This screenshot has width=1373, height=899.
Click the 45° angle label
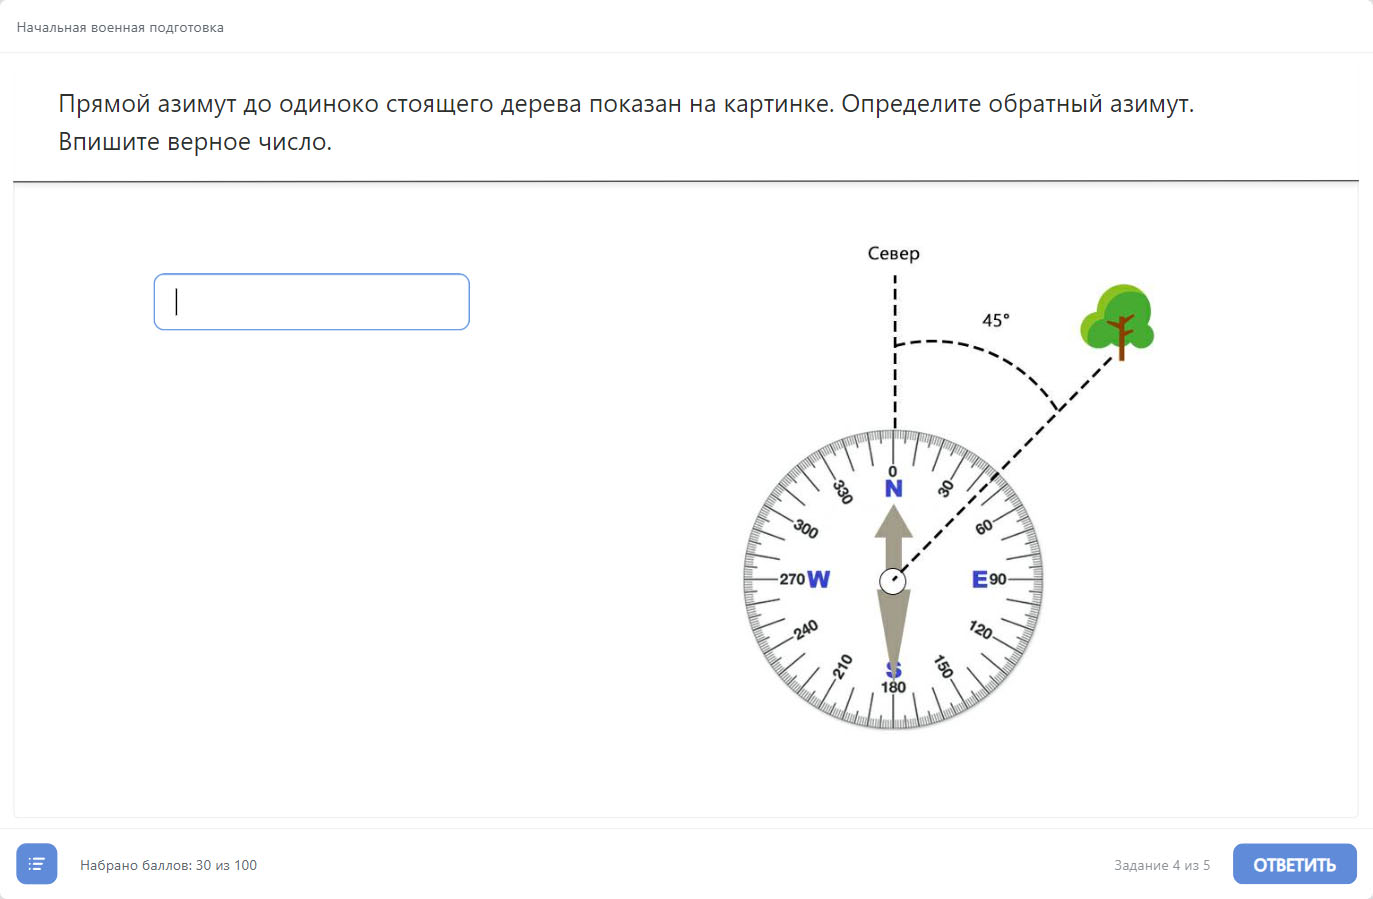click(x=996, y=320)
